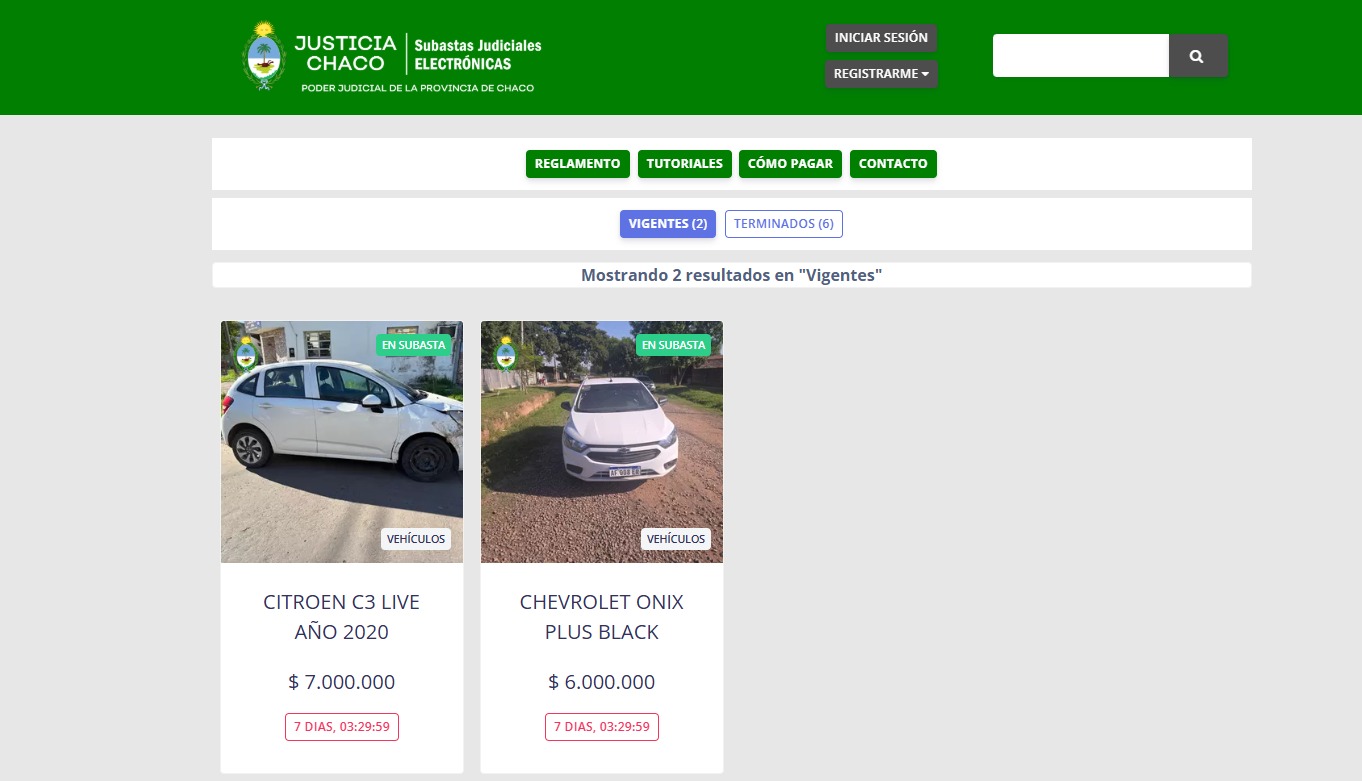Click the Chevrolet Onix auction photo

pos(601,441)
